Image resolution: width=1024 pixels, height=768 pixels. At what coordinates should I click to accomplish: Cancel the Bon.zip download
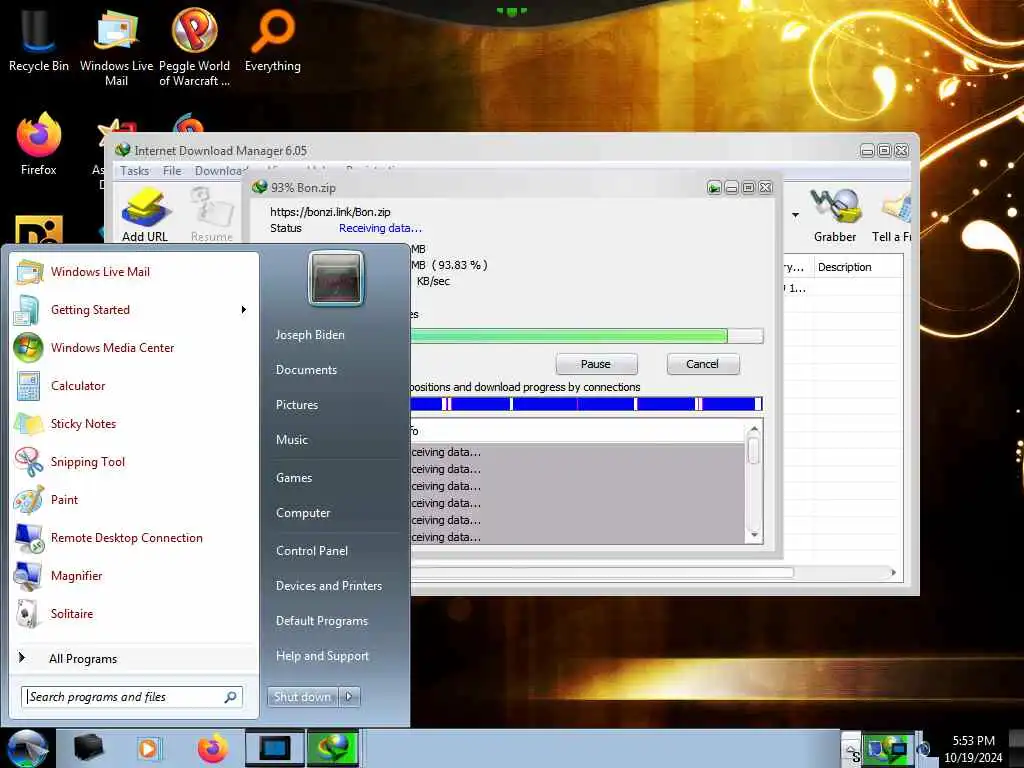703,364
